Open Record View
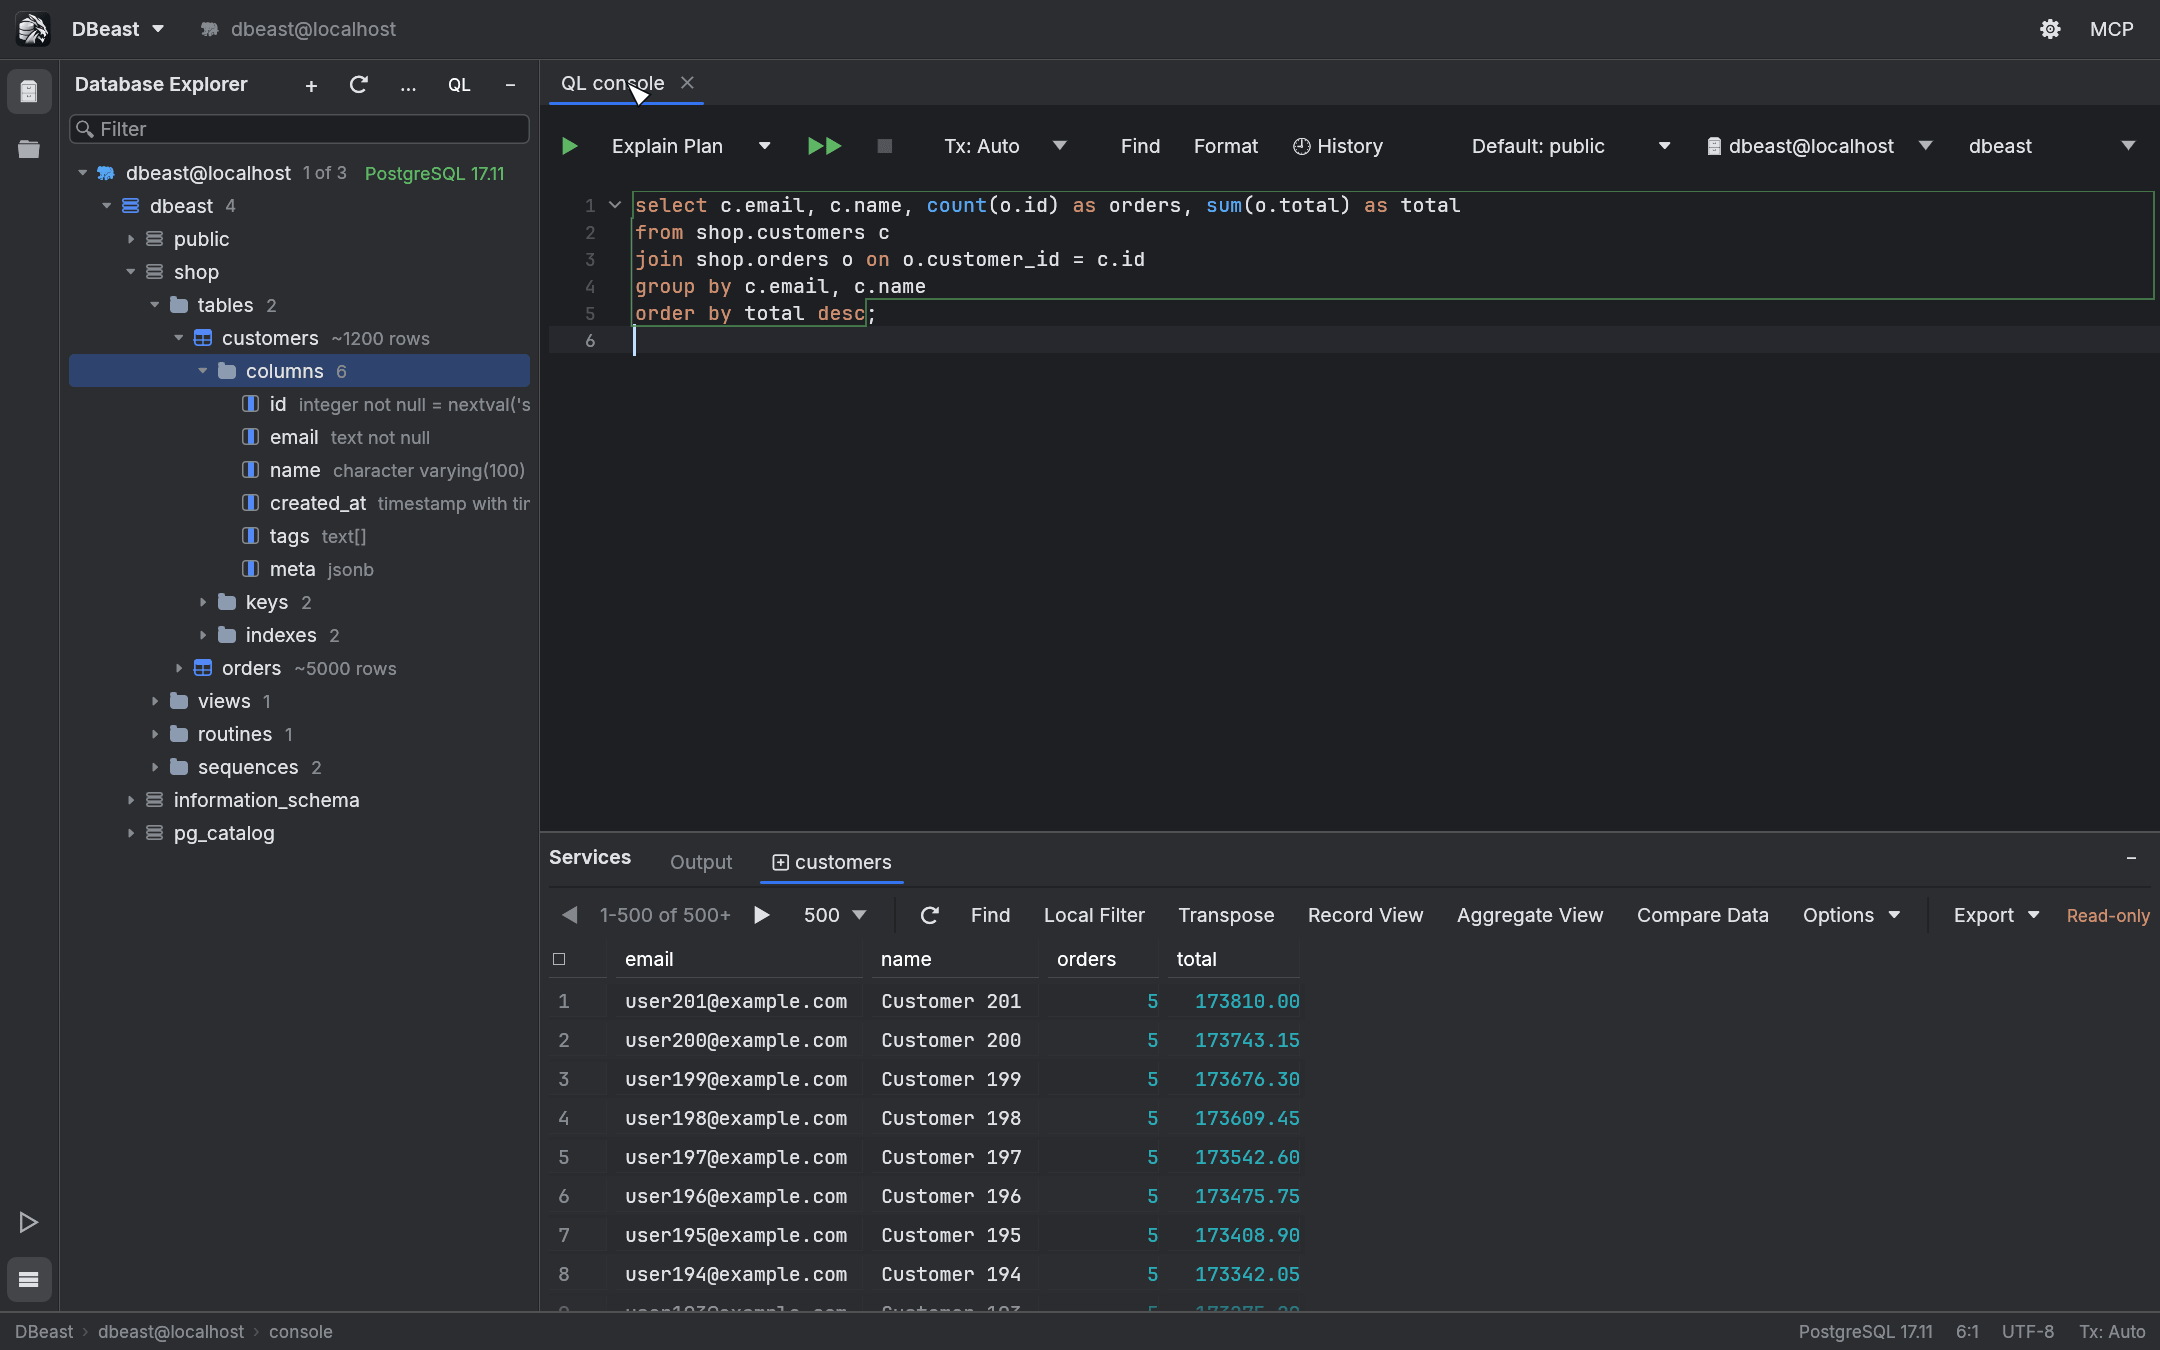This screenshot has width=2160, height=1350. click(x=1365, y=915)
